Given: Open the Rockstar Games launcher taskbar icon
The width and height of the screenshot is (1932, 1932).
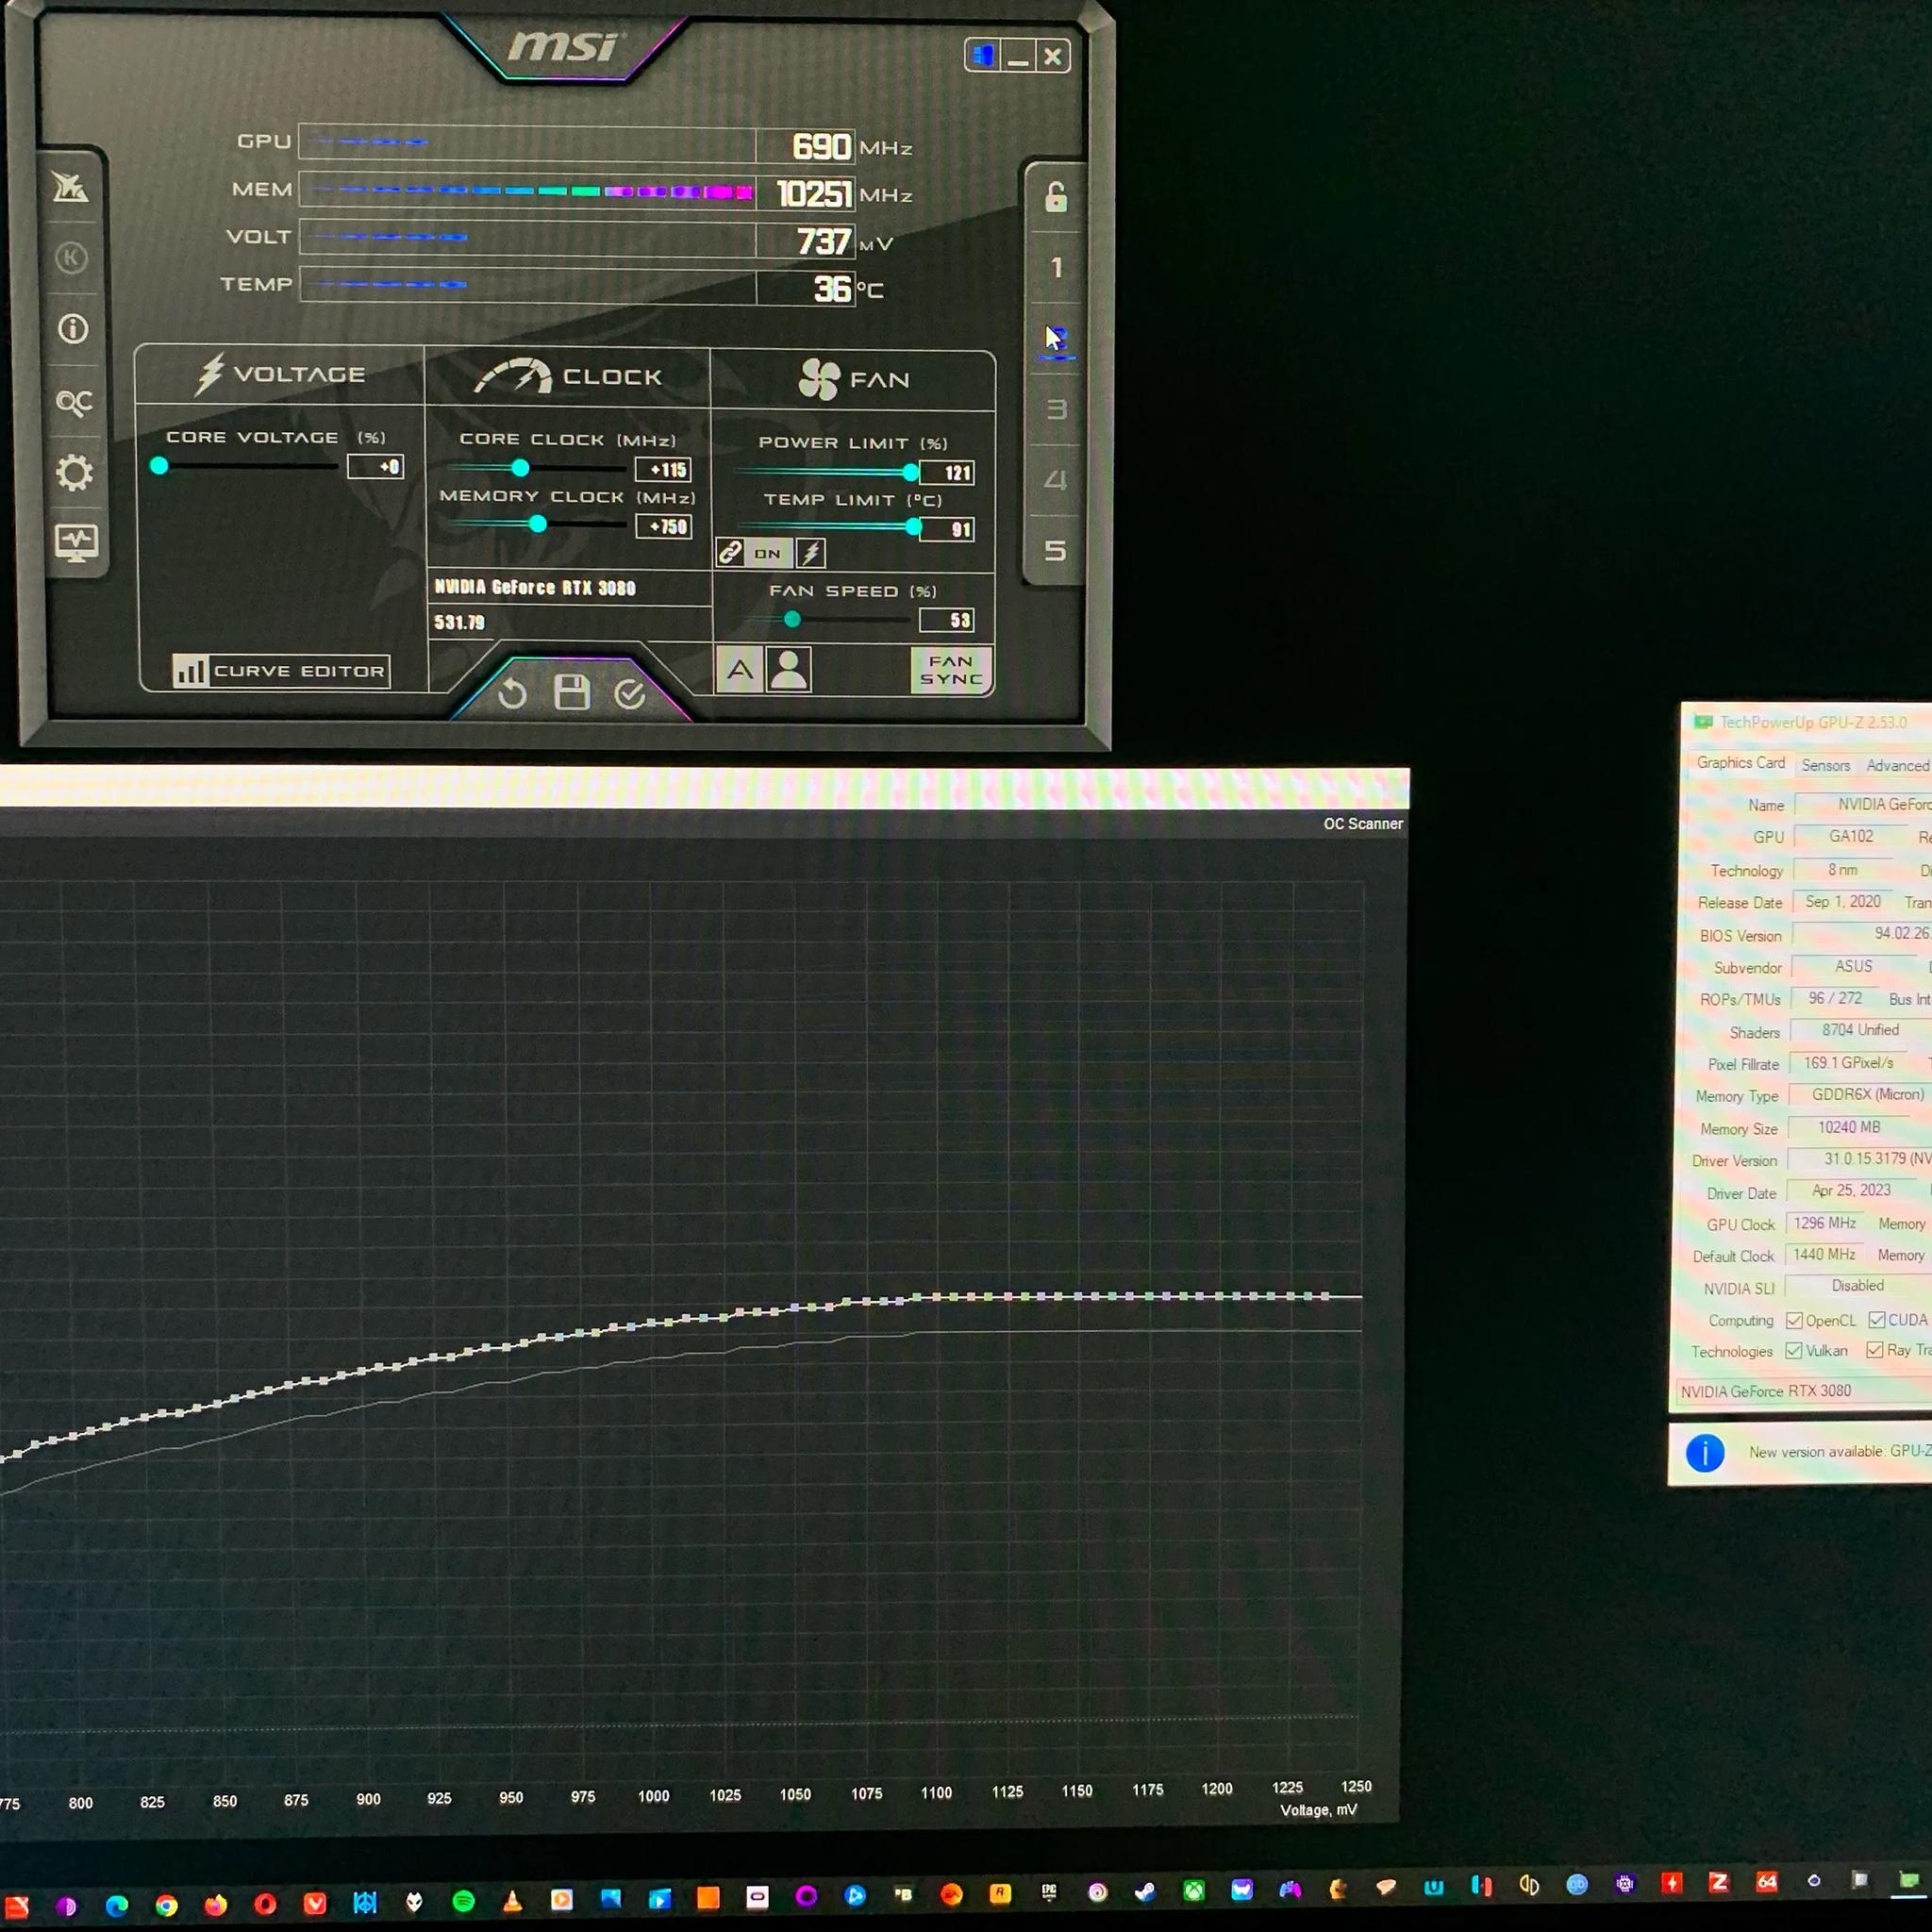Looking at the screenshot, I should (x=1000, y=1893).
